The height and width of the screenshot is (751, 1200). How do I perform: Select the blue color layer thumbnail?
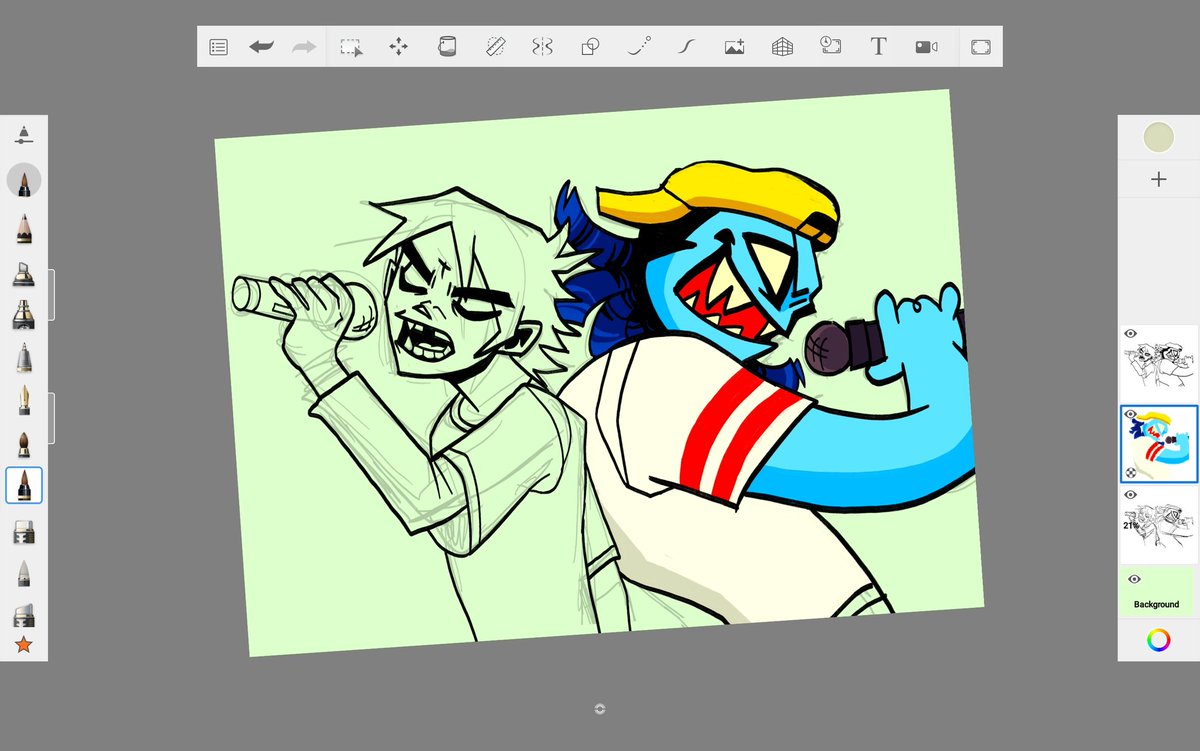[x=1158, y=444]
